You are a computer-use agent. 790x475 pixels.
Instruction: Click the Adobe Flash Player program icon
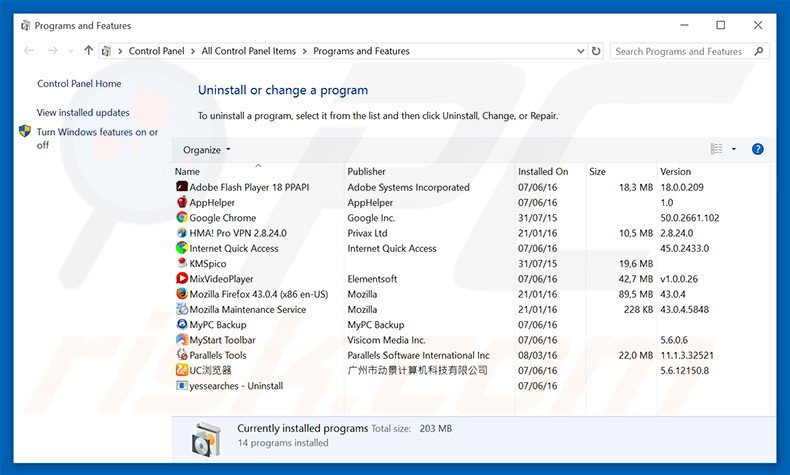(182, 187)
